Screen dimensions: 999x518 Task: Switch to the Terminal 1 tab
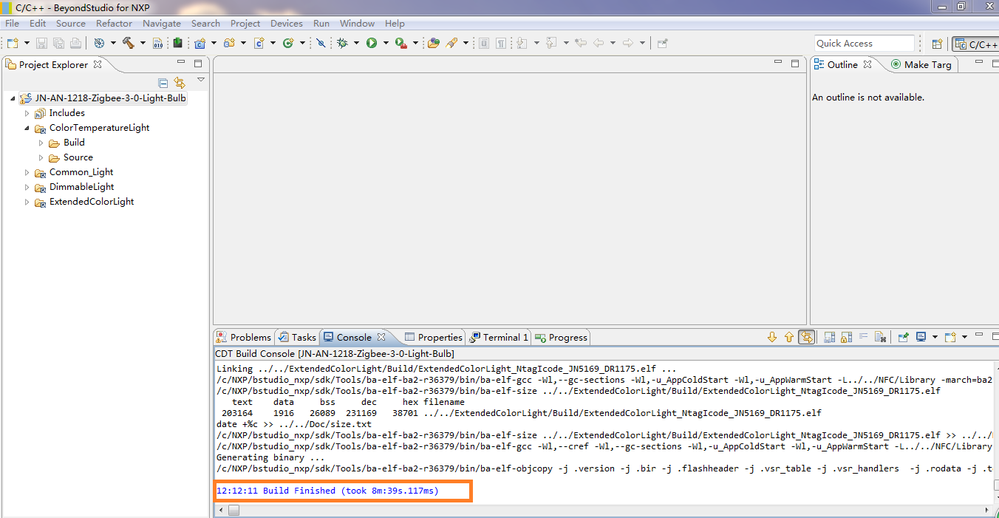pyautogui.click(x=500, y=337)
